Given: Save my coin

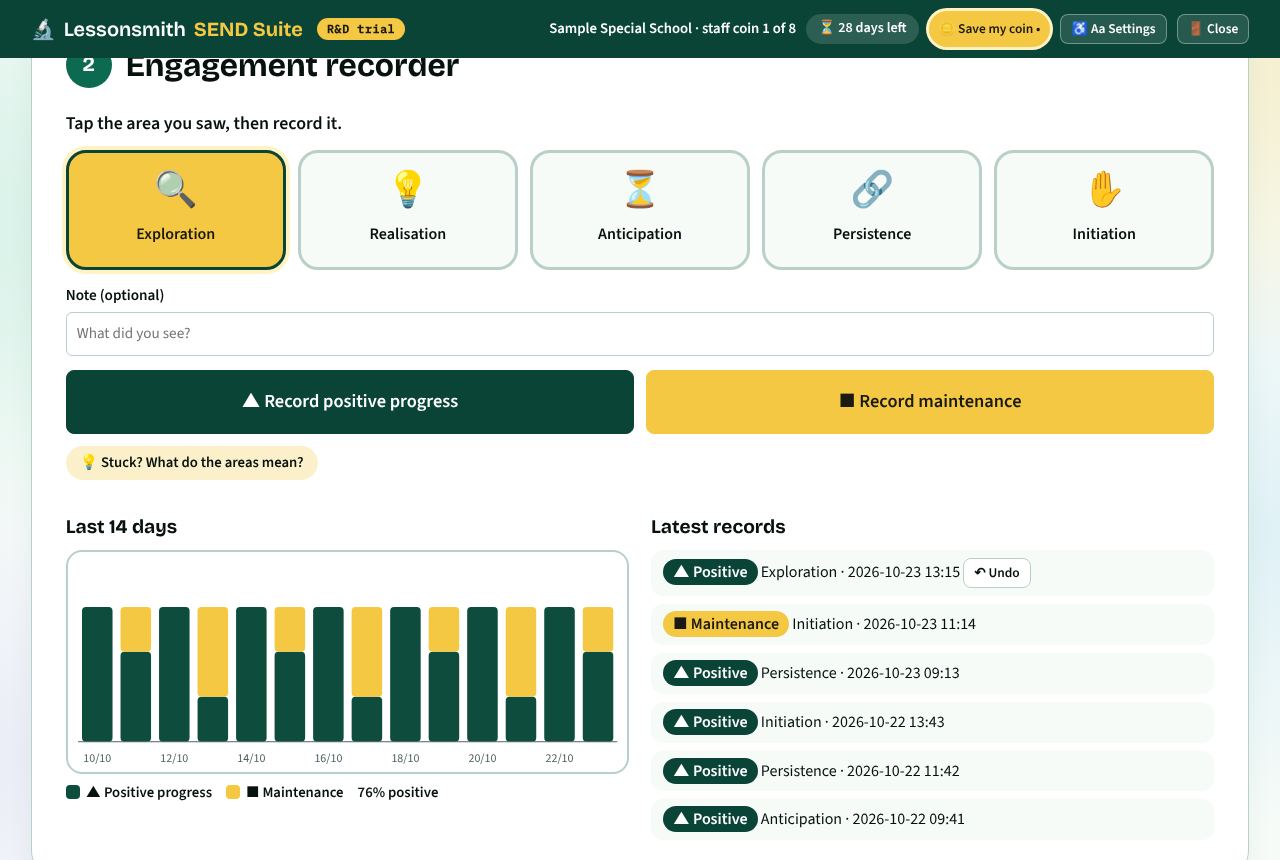Looking at the screenshot, I should pos(989,29).
